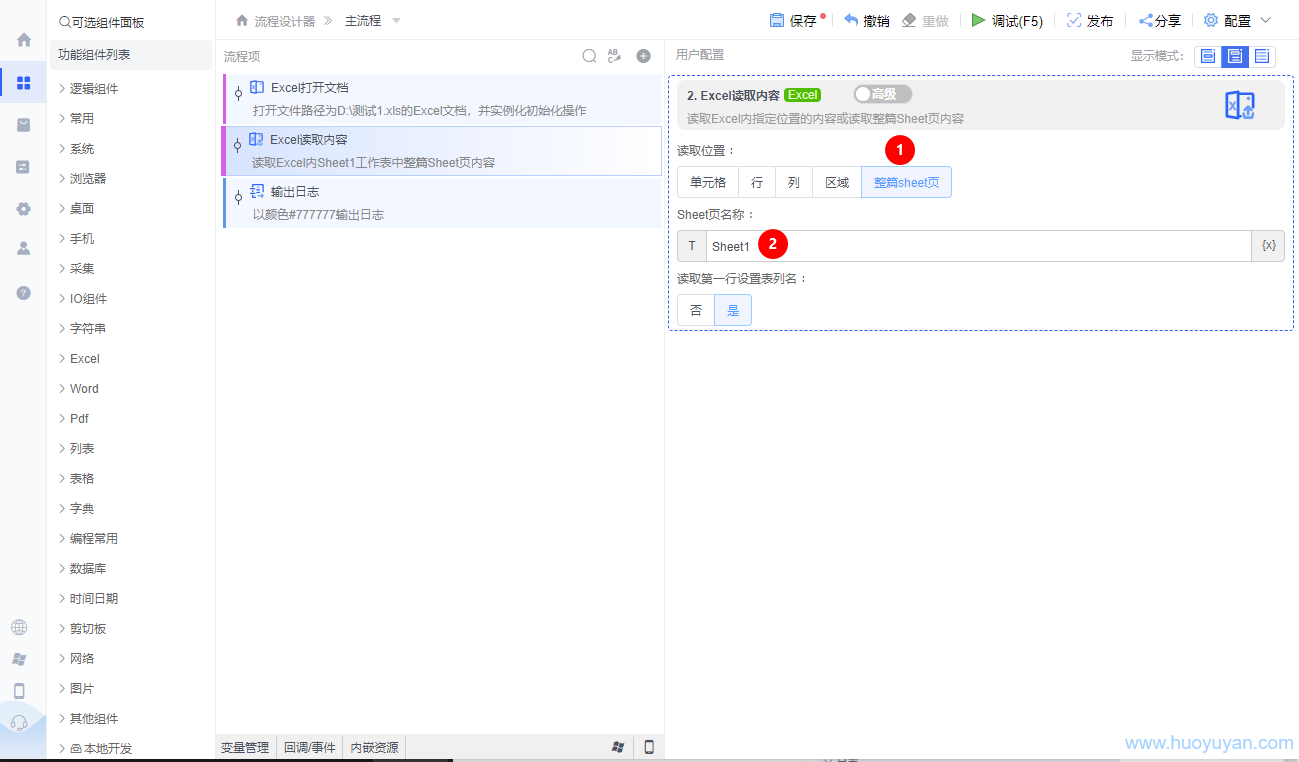Image resolution: width=1299 pixels, height=762 pixels.
Task: Click the Windows icon in bottom bar
Action: pos(618,747)
